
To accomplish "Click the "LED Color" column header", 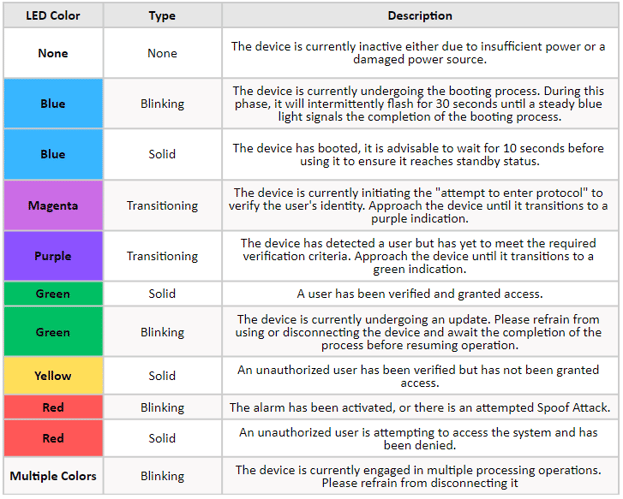I will pos(53,16).
